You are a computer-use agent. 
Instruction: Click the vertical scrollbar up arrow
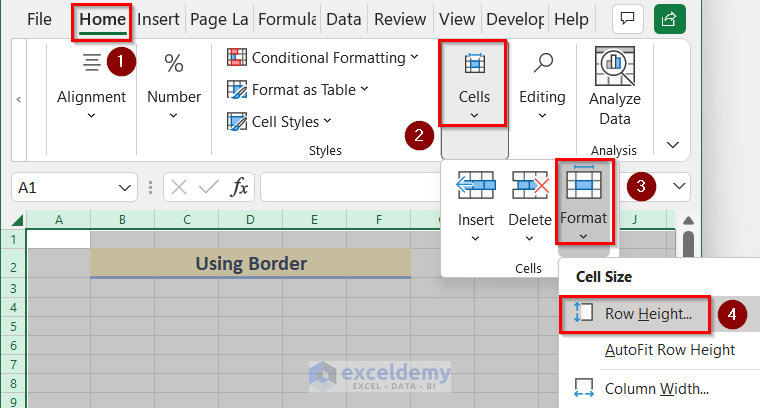click(688, 221)
